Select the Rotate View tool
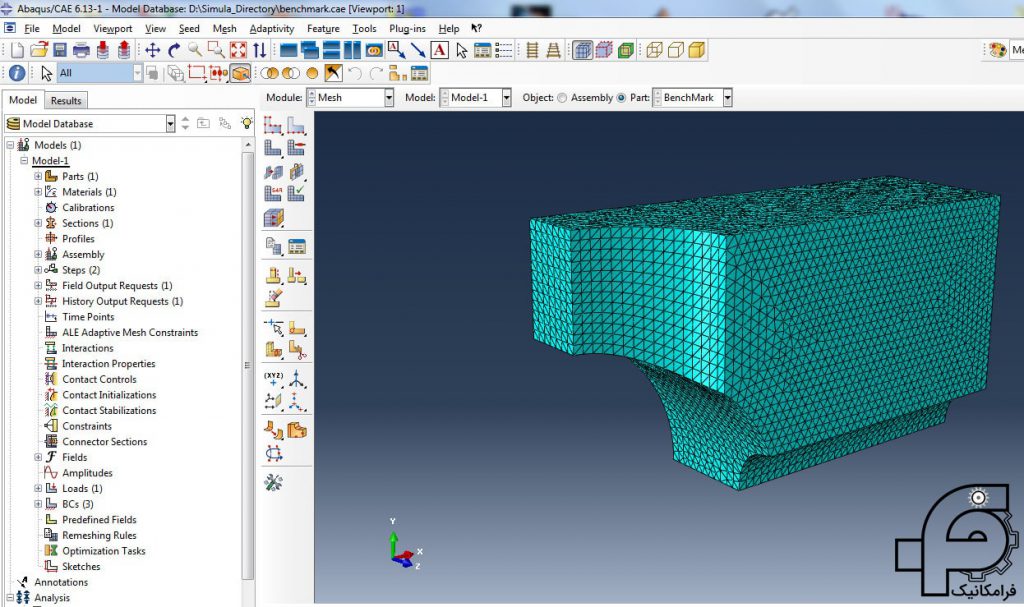 click(x=174, y=50)
